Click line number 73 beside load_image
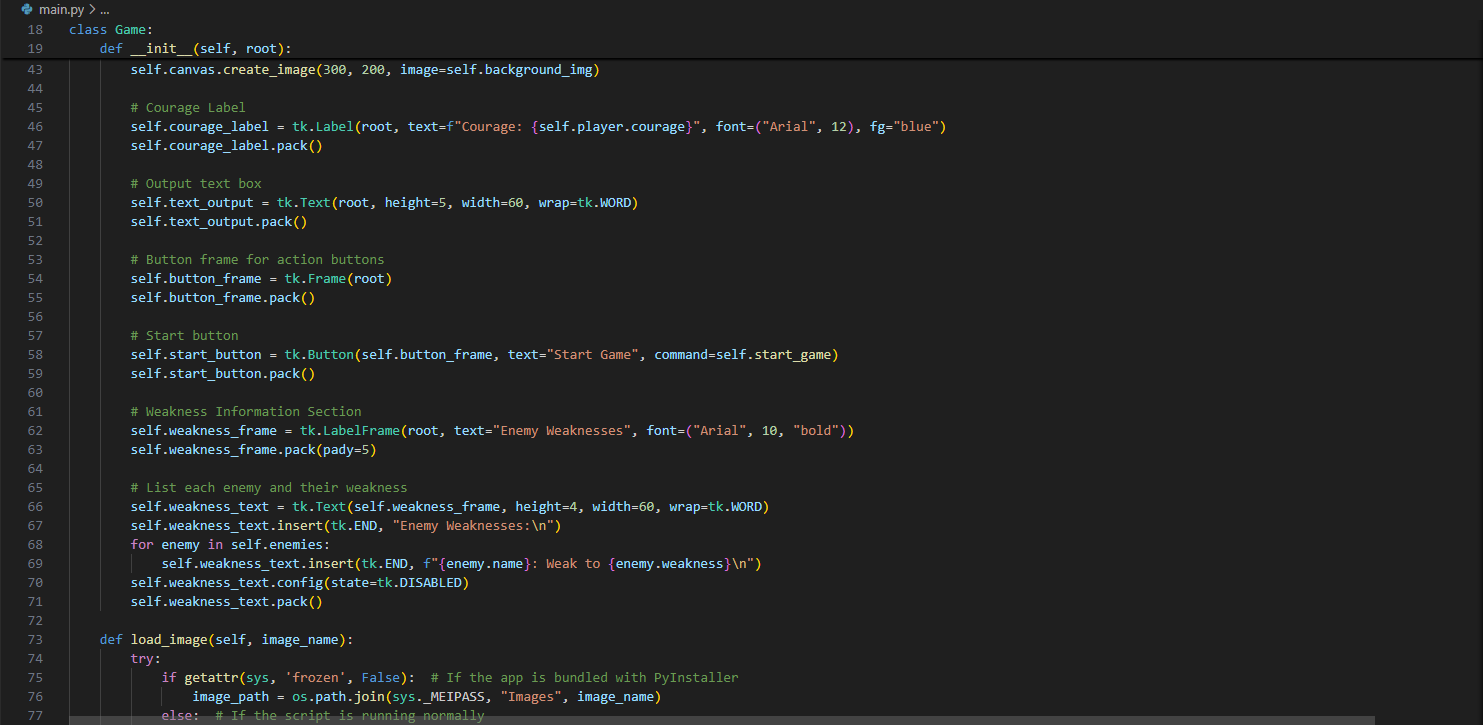The image size is (1483, 725). 35,639
